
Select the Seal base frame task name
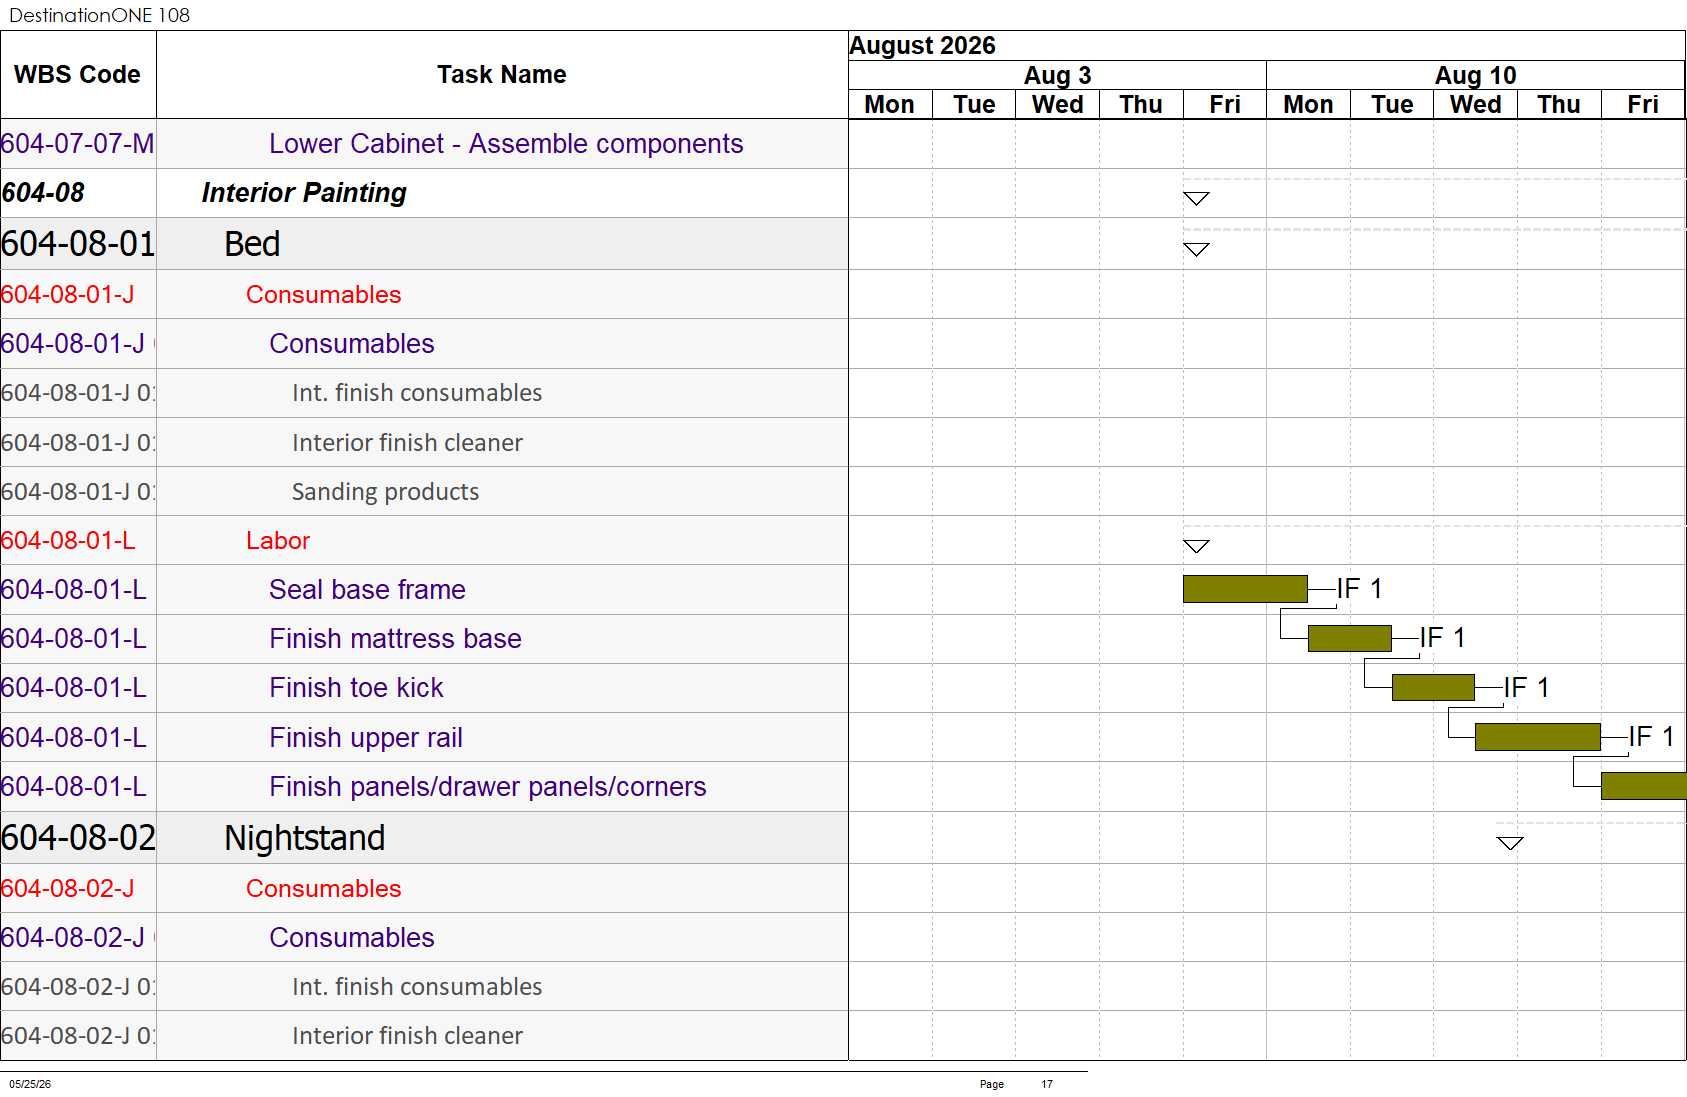(x=367, y=590)
